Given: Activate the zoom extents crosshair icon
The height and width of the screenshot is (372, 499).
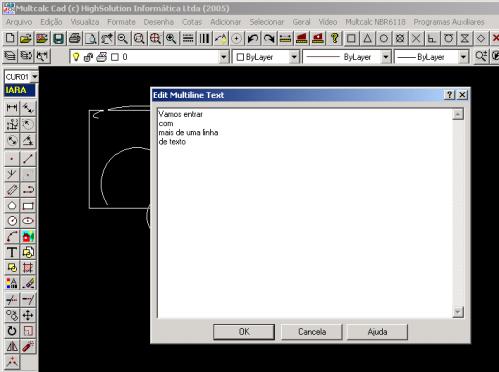Looking at the screenshot, I should (155, 39).
